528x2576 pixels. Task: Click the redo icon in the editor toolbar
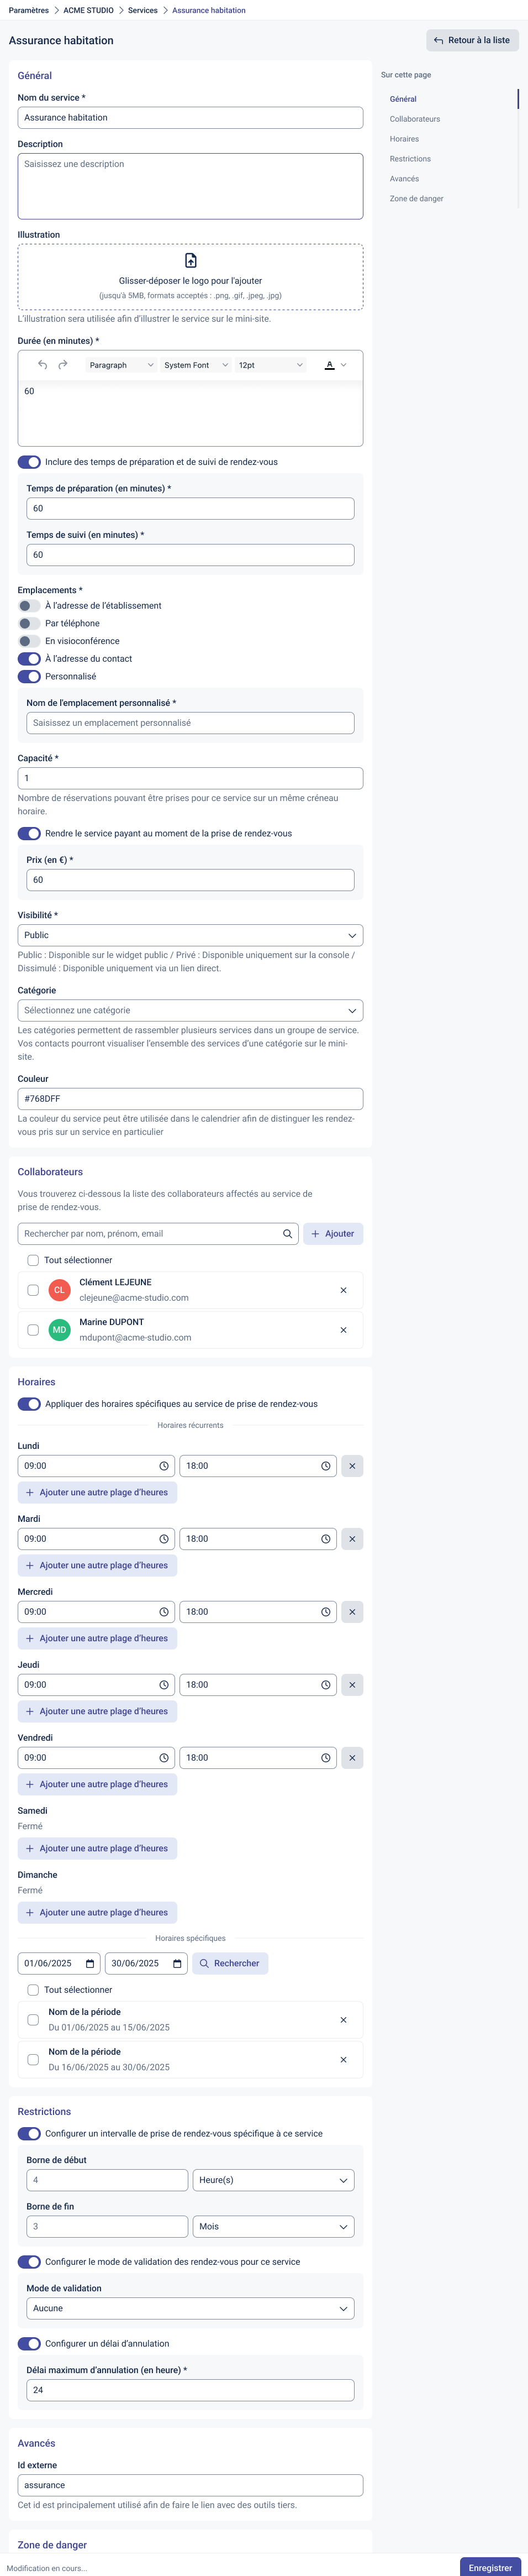63,365
